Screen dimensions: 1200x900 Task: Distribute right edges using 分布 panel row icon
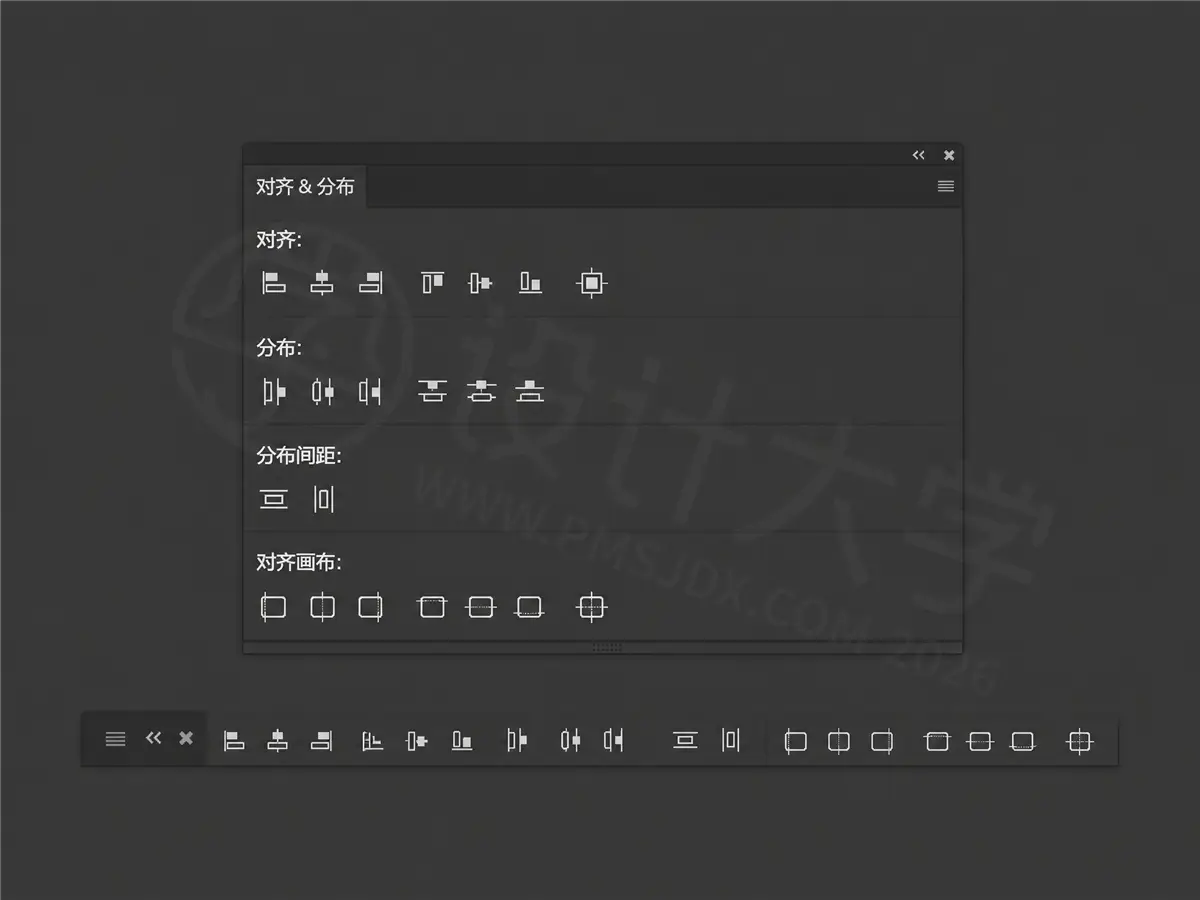371,392
